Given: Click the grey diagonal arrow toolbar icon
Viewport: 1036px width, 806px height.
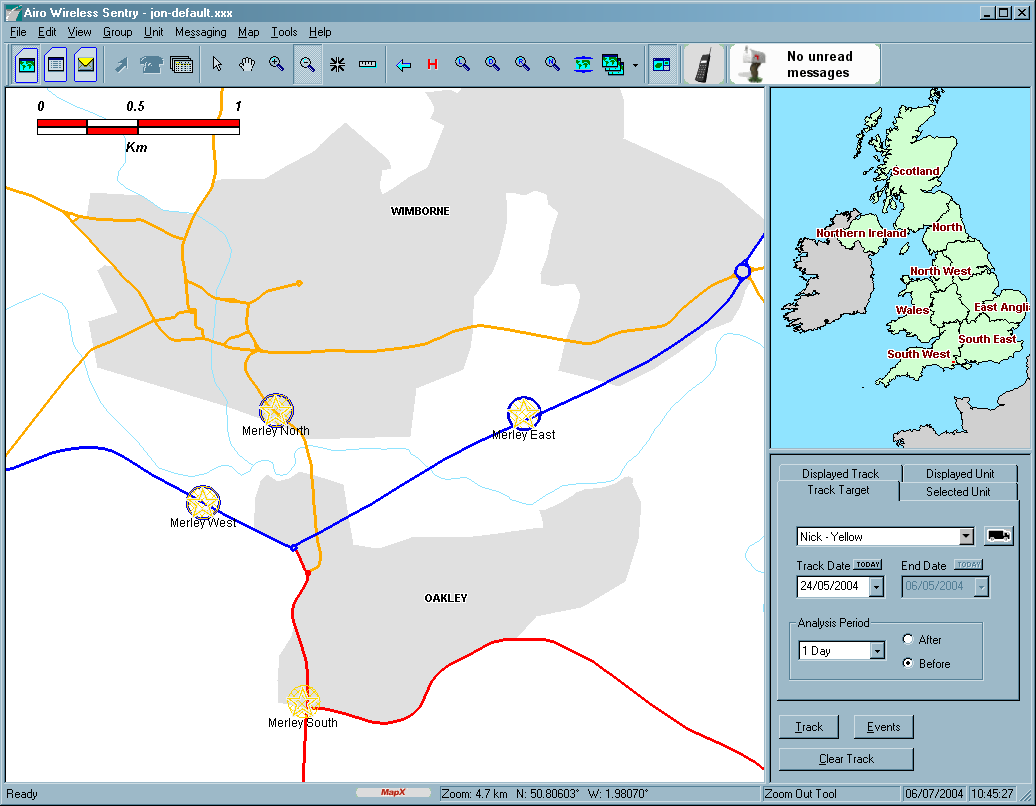Looking at the screenshot, I should 122,65.
